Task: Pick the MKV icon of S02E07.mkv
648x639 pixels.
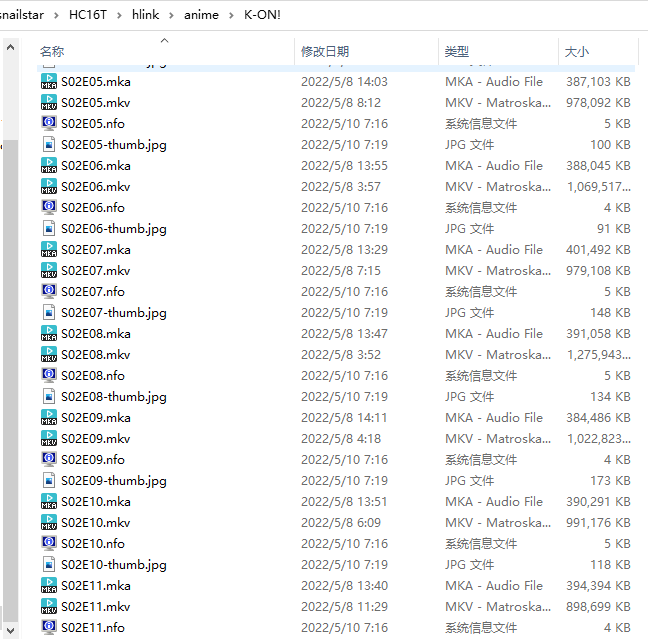Action: 49,270
